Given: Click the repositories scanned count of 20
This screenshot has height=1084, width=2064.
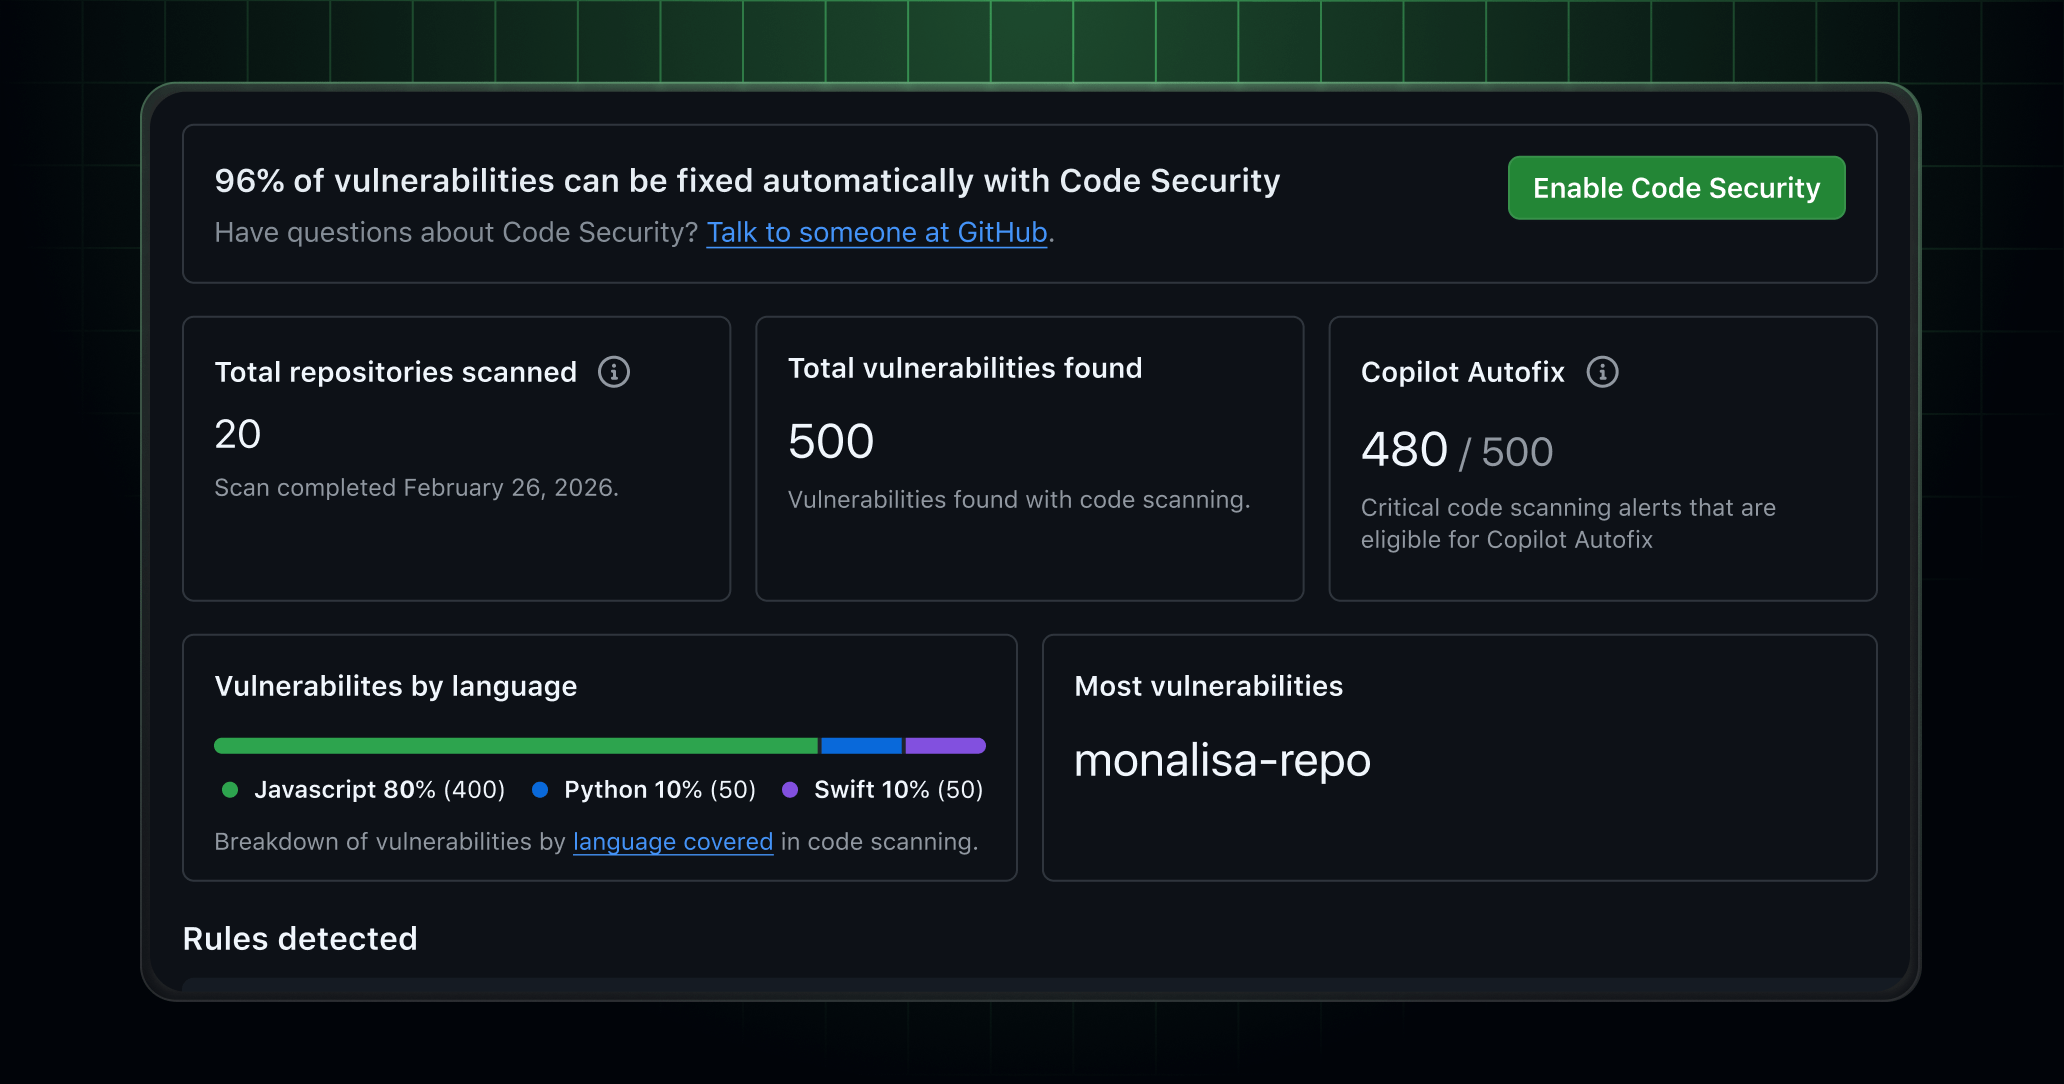Looking at the screenshot, I should pos(238,434).
